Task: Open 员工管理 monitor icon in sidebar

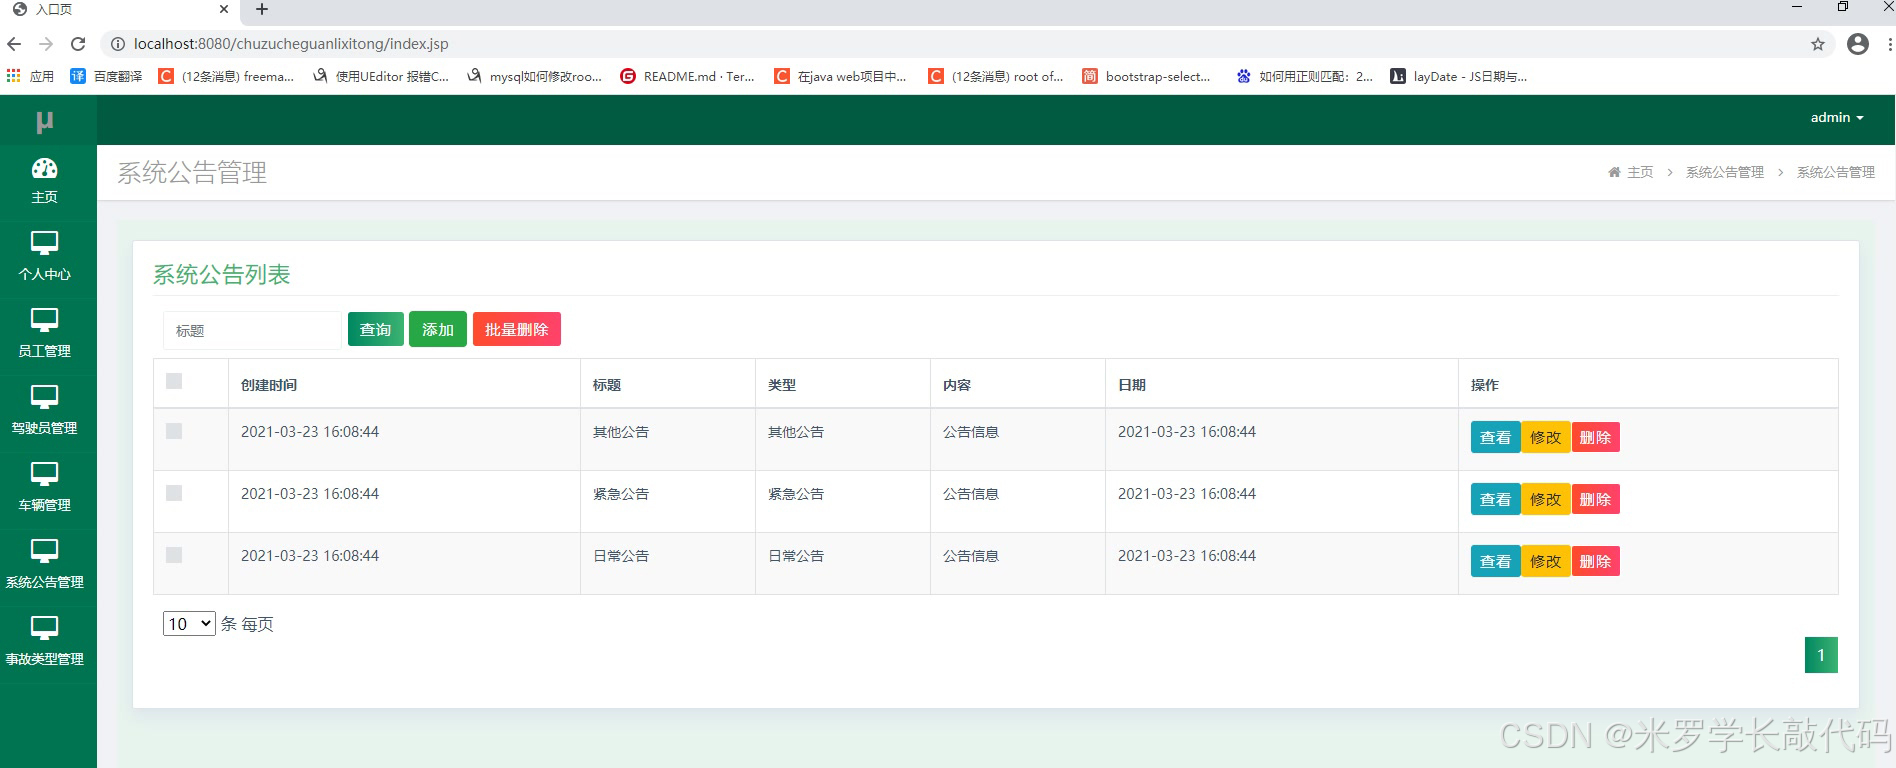Action: [x=44, y=320]
